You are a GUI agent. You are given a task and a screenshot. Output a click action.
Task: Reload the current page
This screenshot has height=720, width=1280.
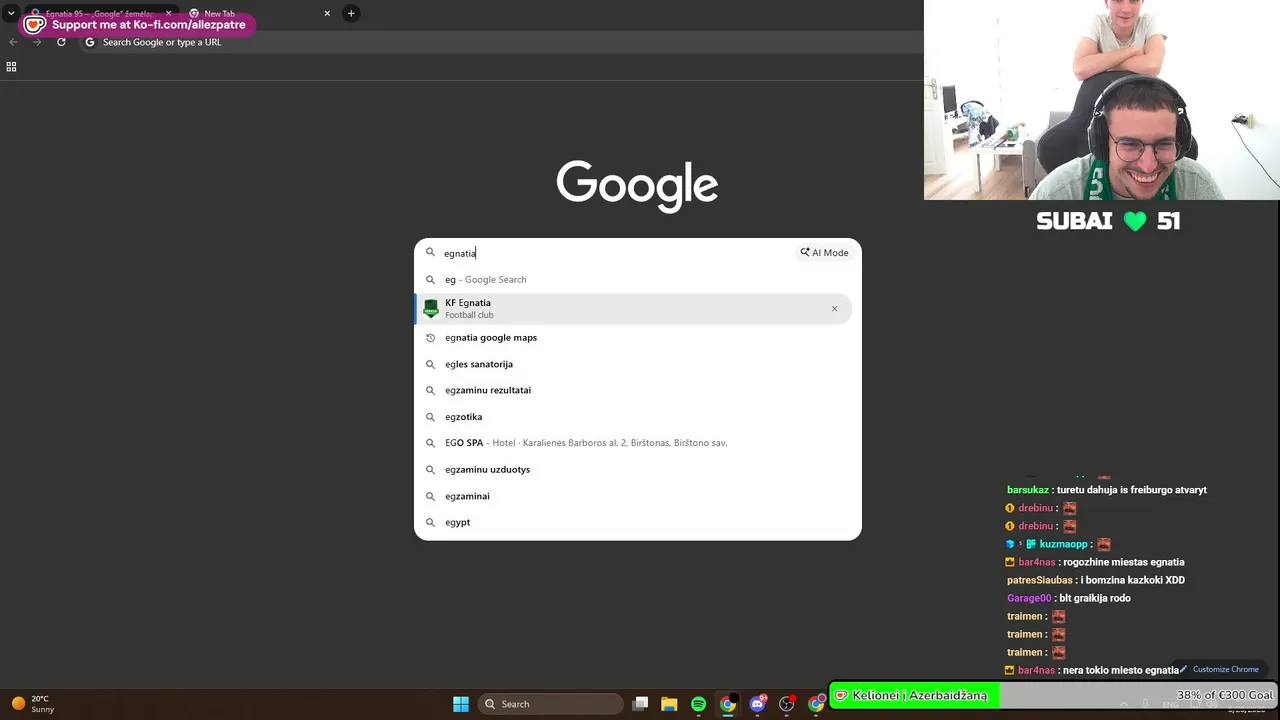click(x=61, y=42)
